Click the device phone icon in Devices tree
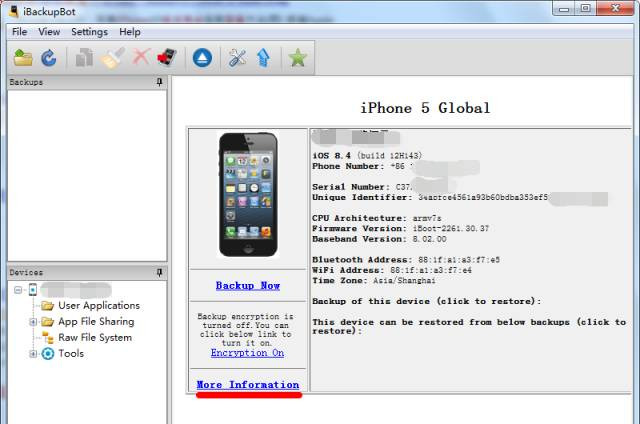The width and height of the screenshot is (640, 424). [33, 290]
